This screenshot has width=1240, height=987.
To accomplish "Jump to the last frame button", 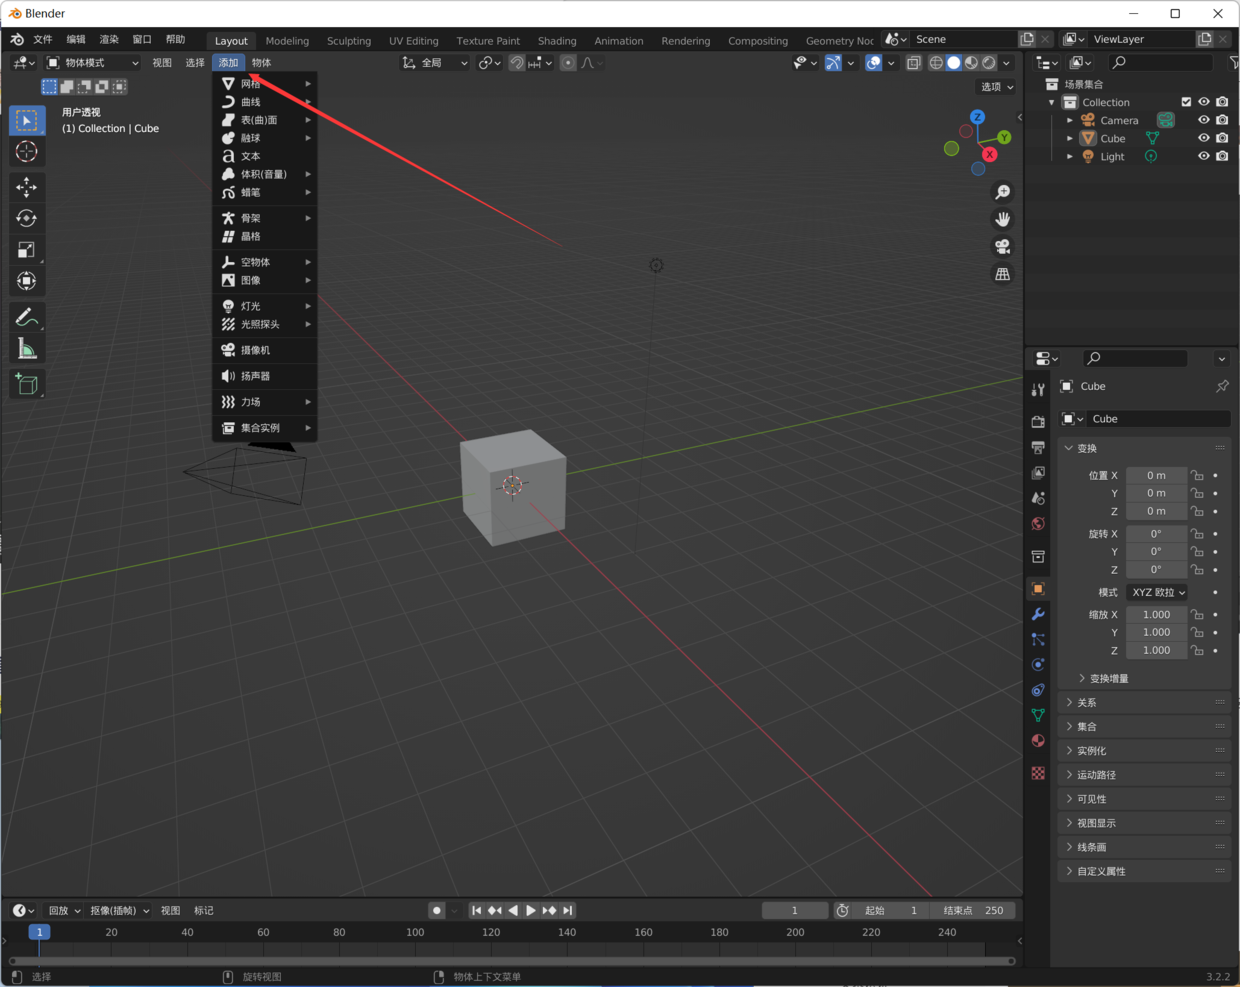I will [568, 910].
